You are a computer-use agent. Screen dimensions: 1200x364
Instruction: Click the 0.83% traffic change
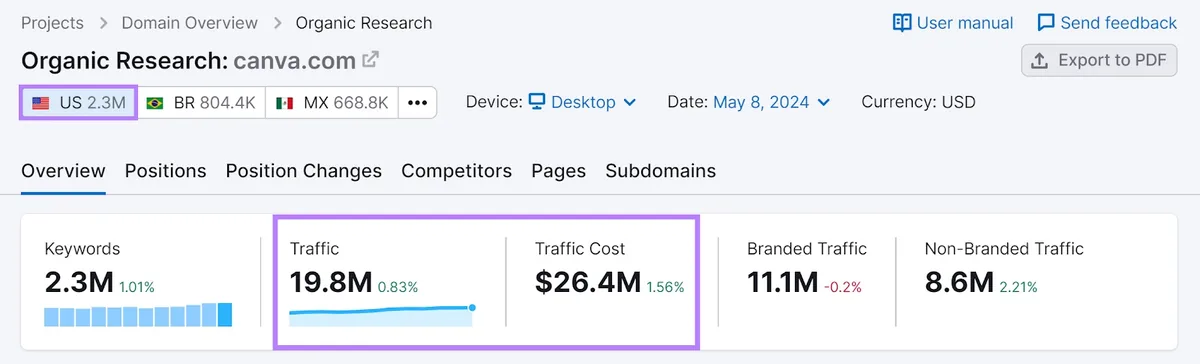pyautogui.click(x=399, y=287)
